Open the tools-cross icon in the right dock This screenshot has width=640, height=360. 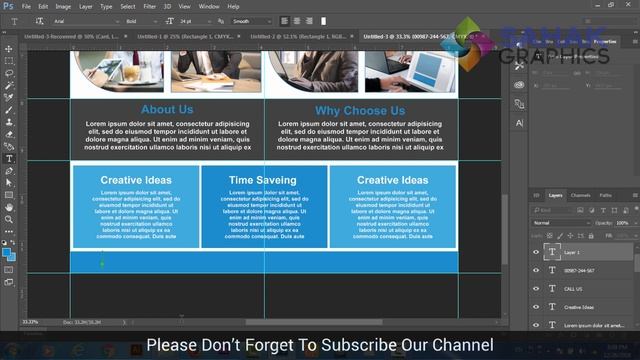pos(519,66)
